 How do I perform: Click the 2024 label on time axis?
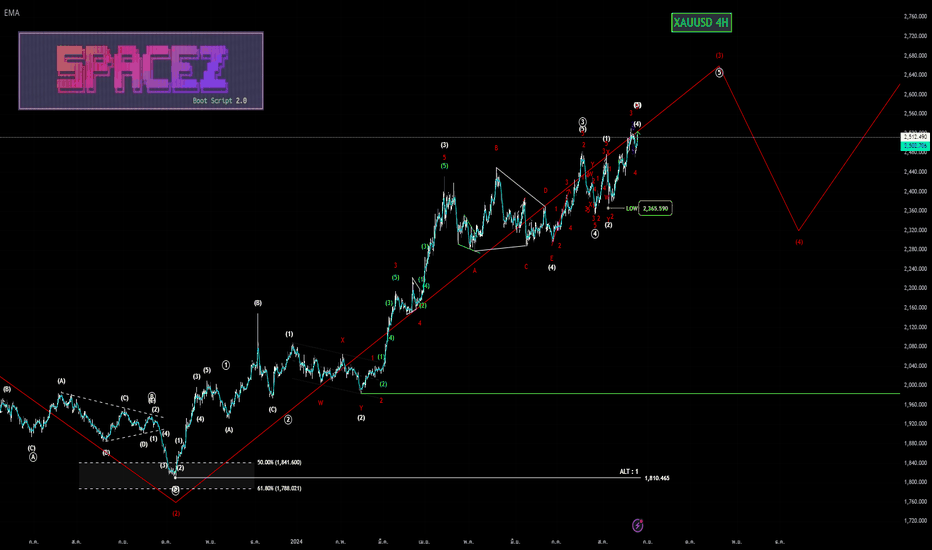pyautogui.click(x=297, y=541)
